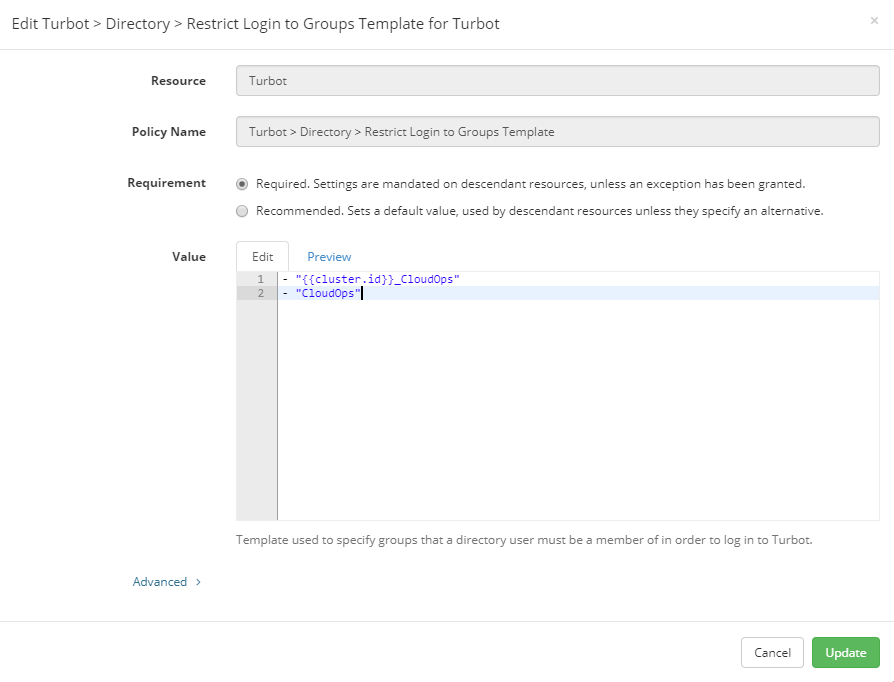The width and height of the screenshot is (894, 682).
Task: Switch to the Edit tab
Action: click(x=262, y=257)
